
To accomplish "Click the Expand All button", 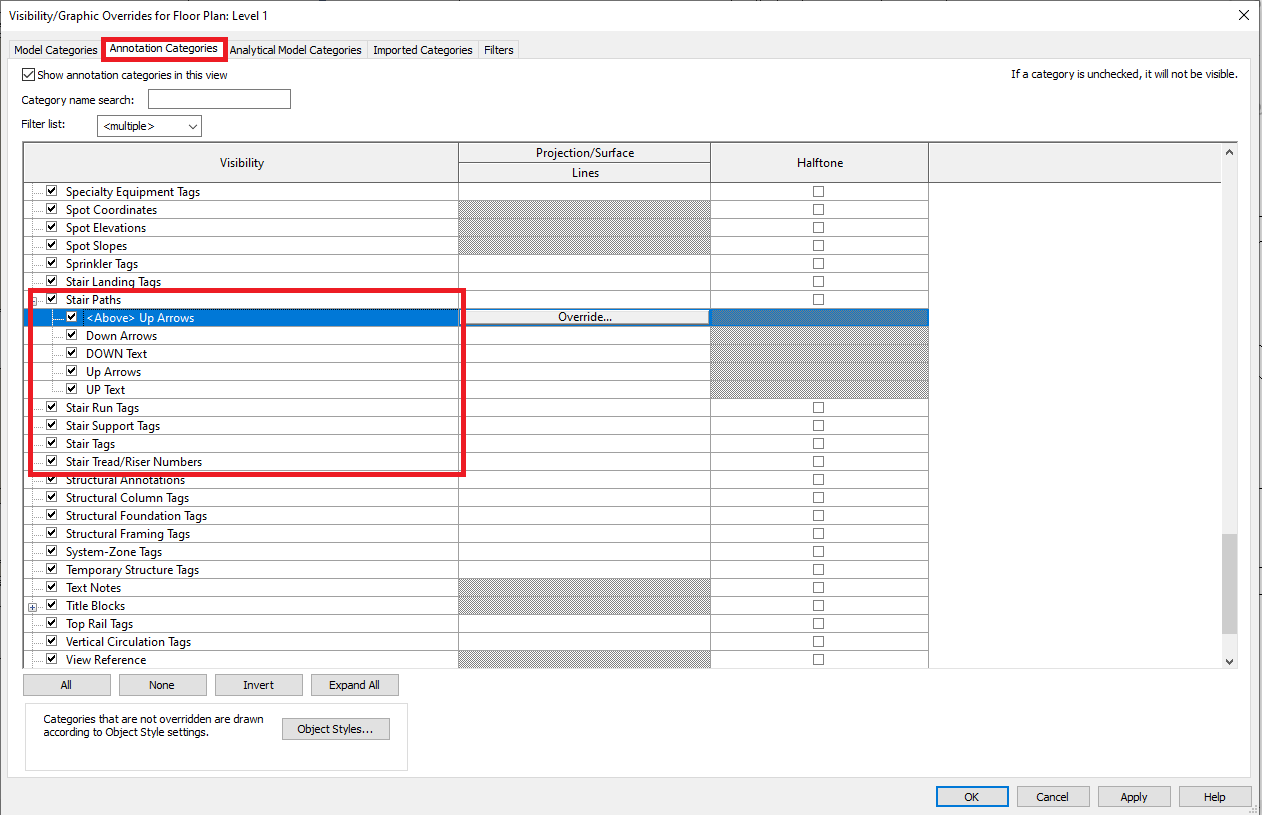I will (x=354, y=684).
